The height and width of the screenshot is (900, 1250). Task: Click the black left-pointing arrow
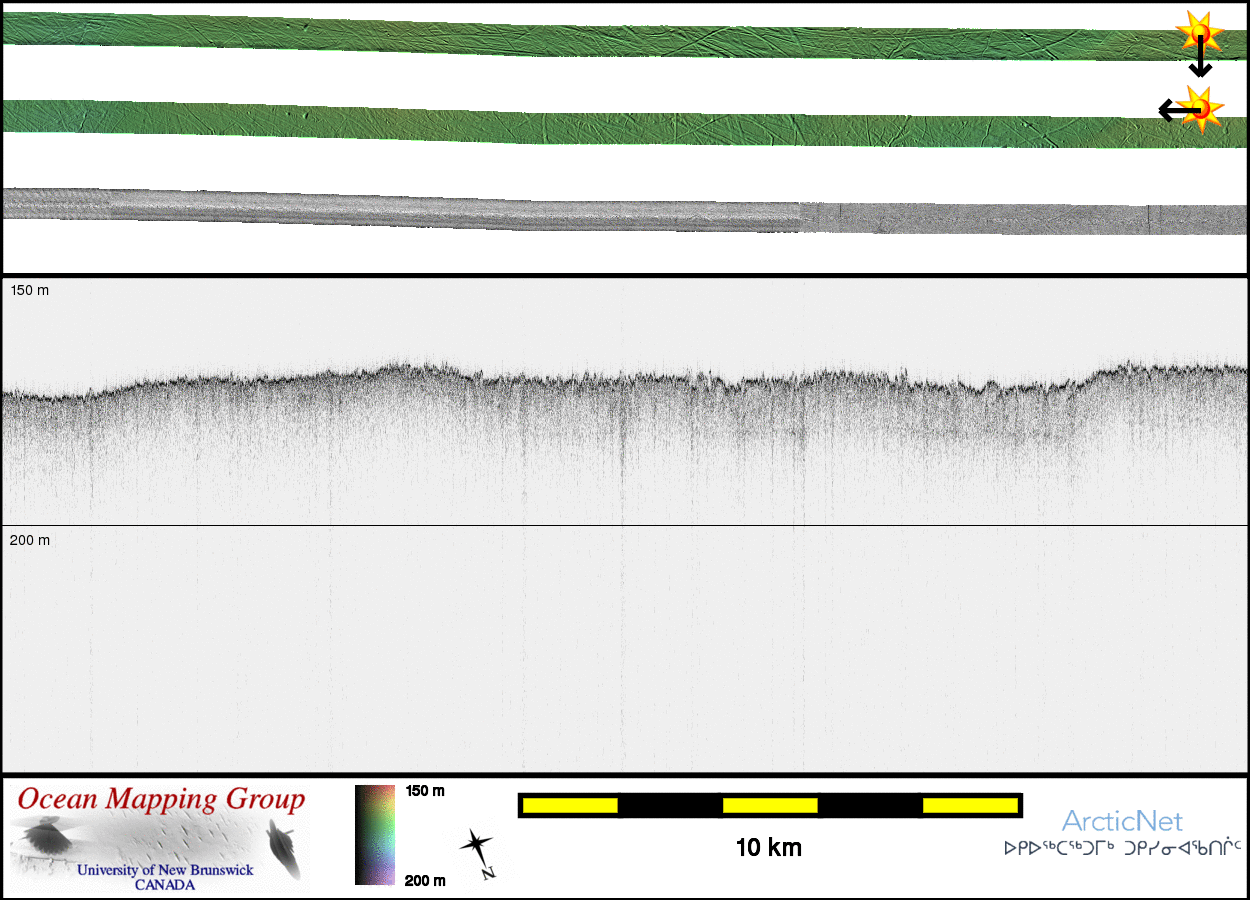click(x=1172, y=110)
